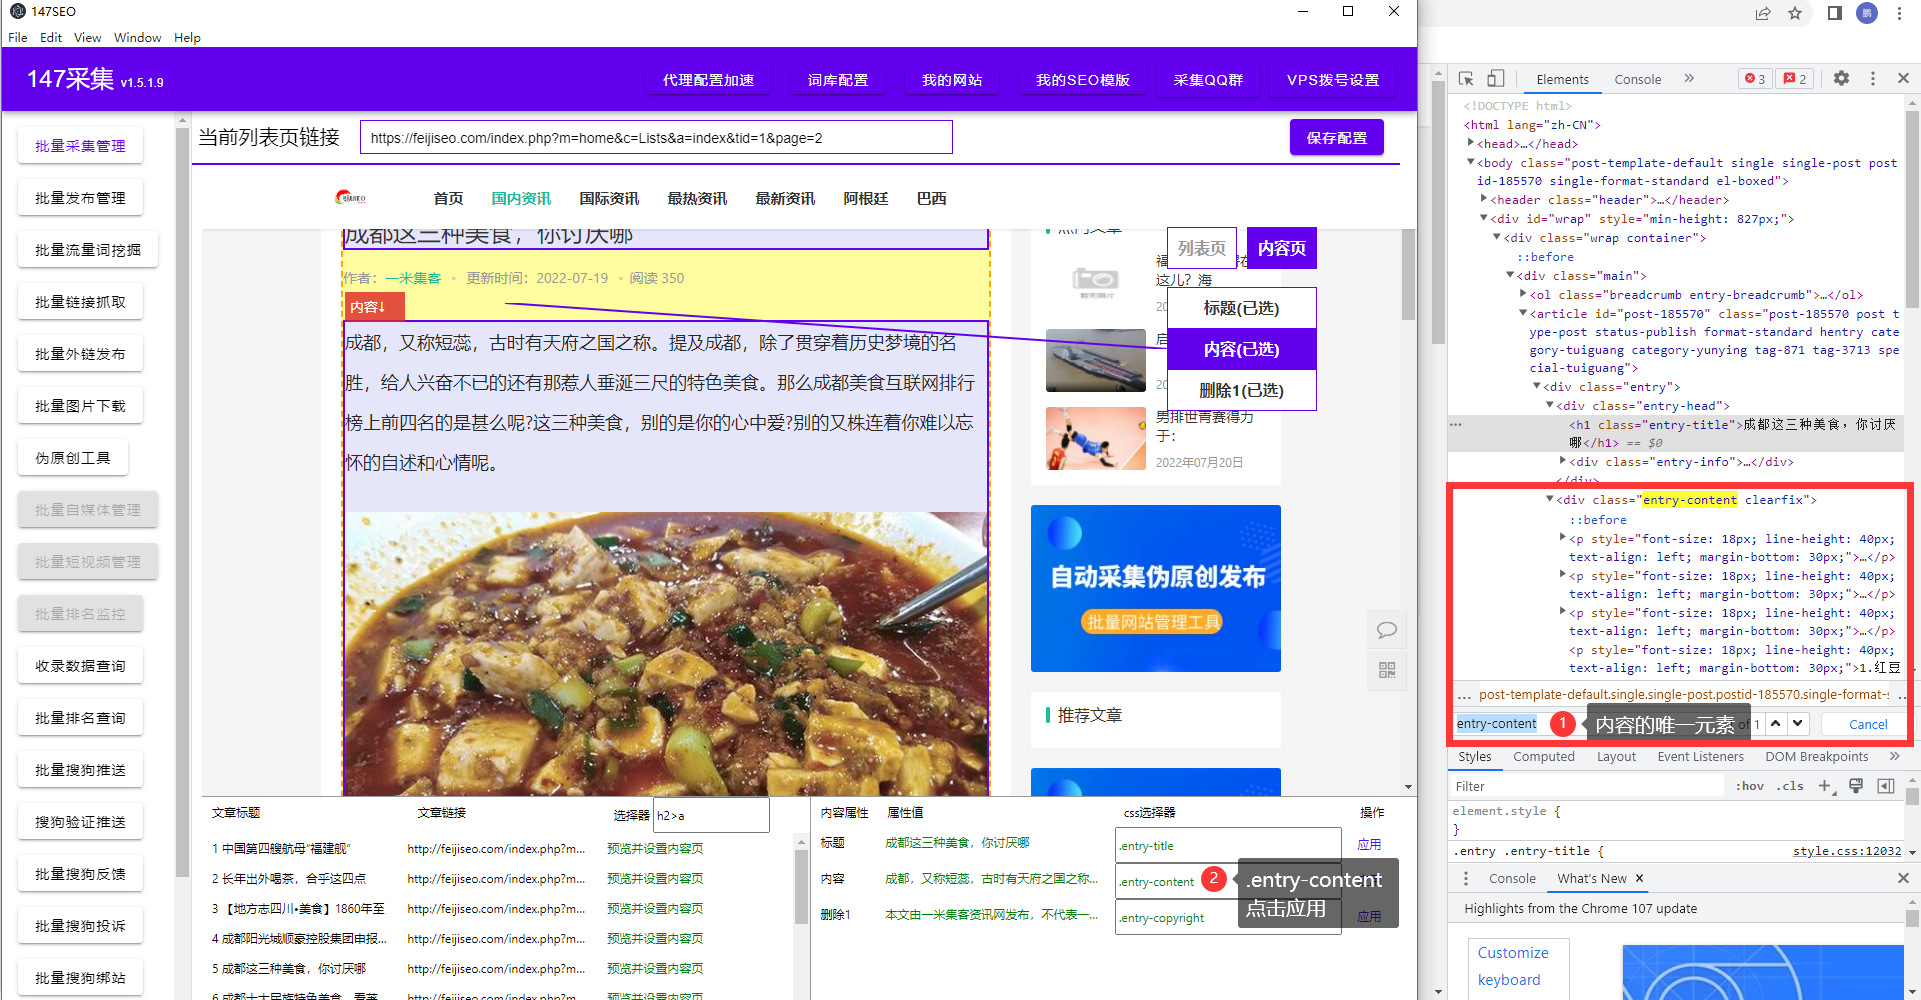Open the Help menu
This screenshot has height=1000, width=1921.
tap(187, 37)
